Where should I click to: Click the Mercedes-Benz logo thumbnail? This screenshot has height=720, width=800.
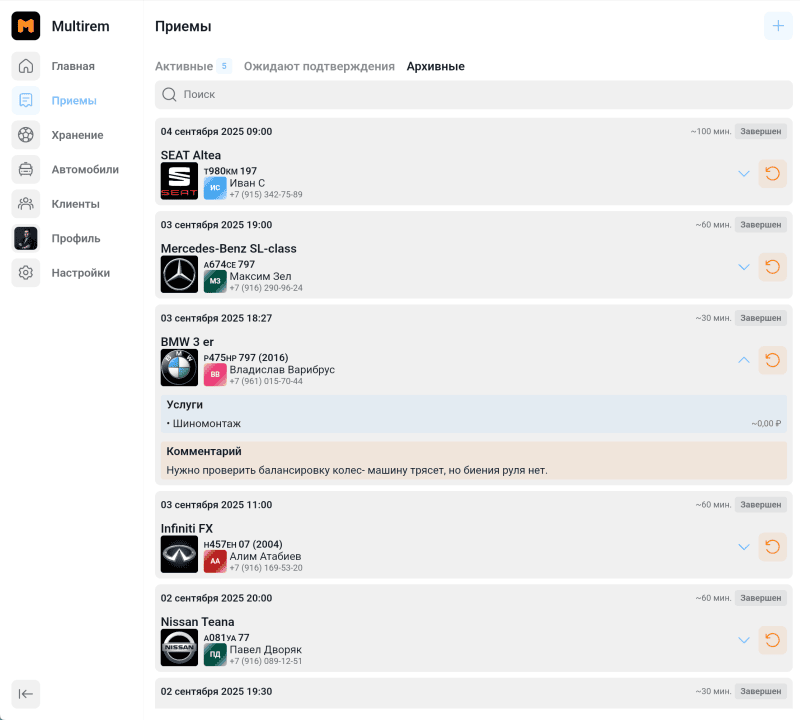click(180, 274)
